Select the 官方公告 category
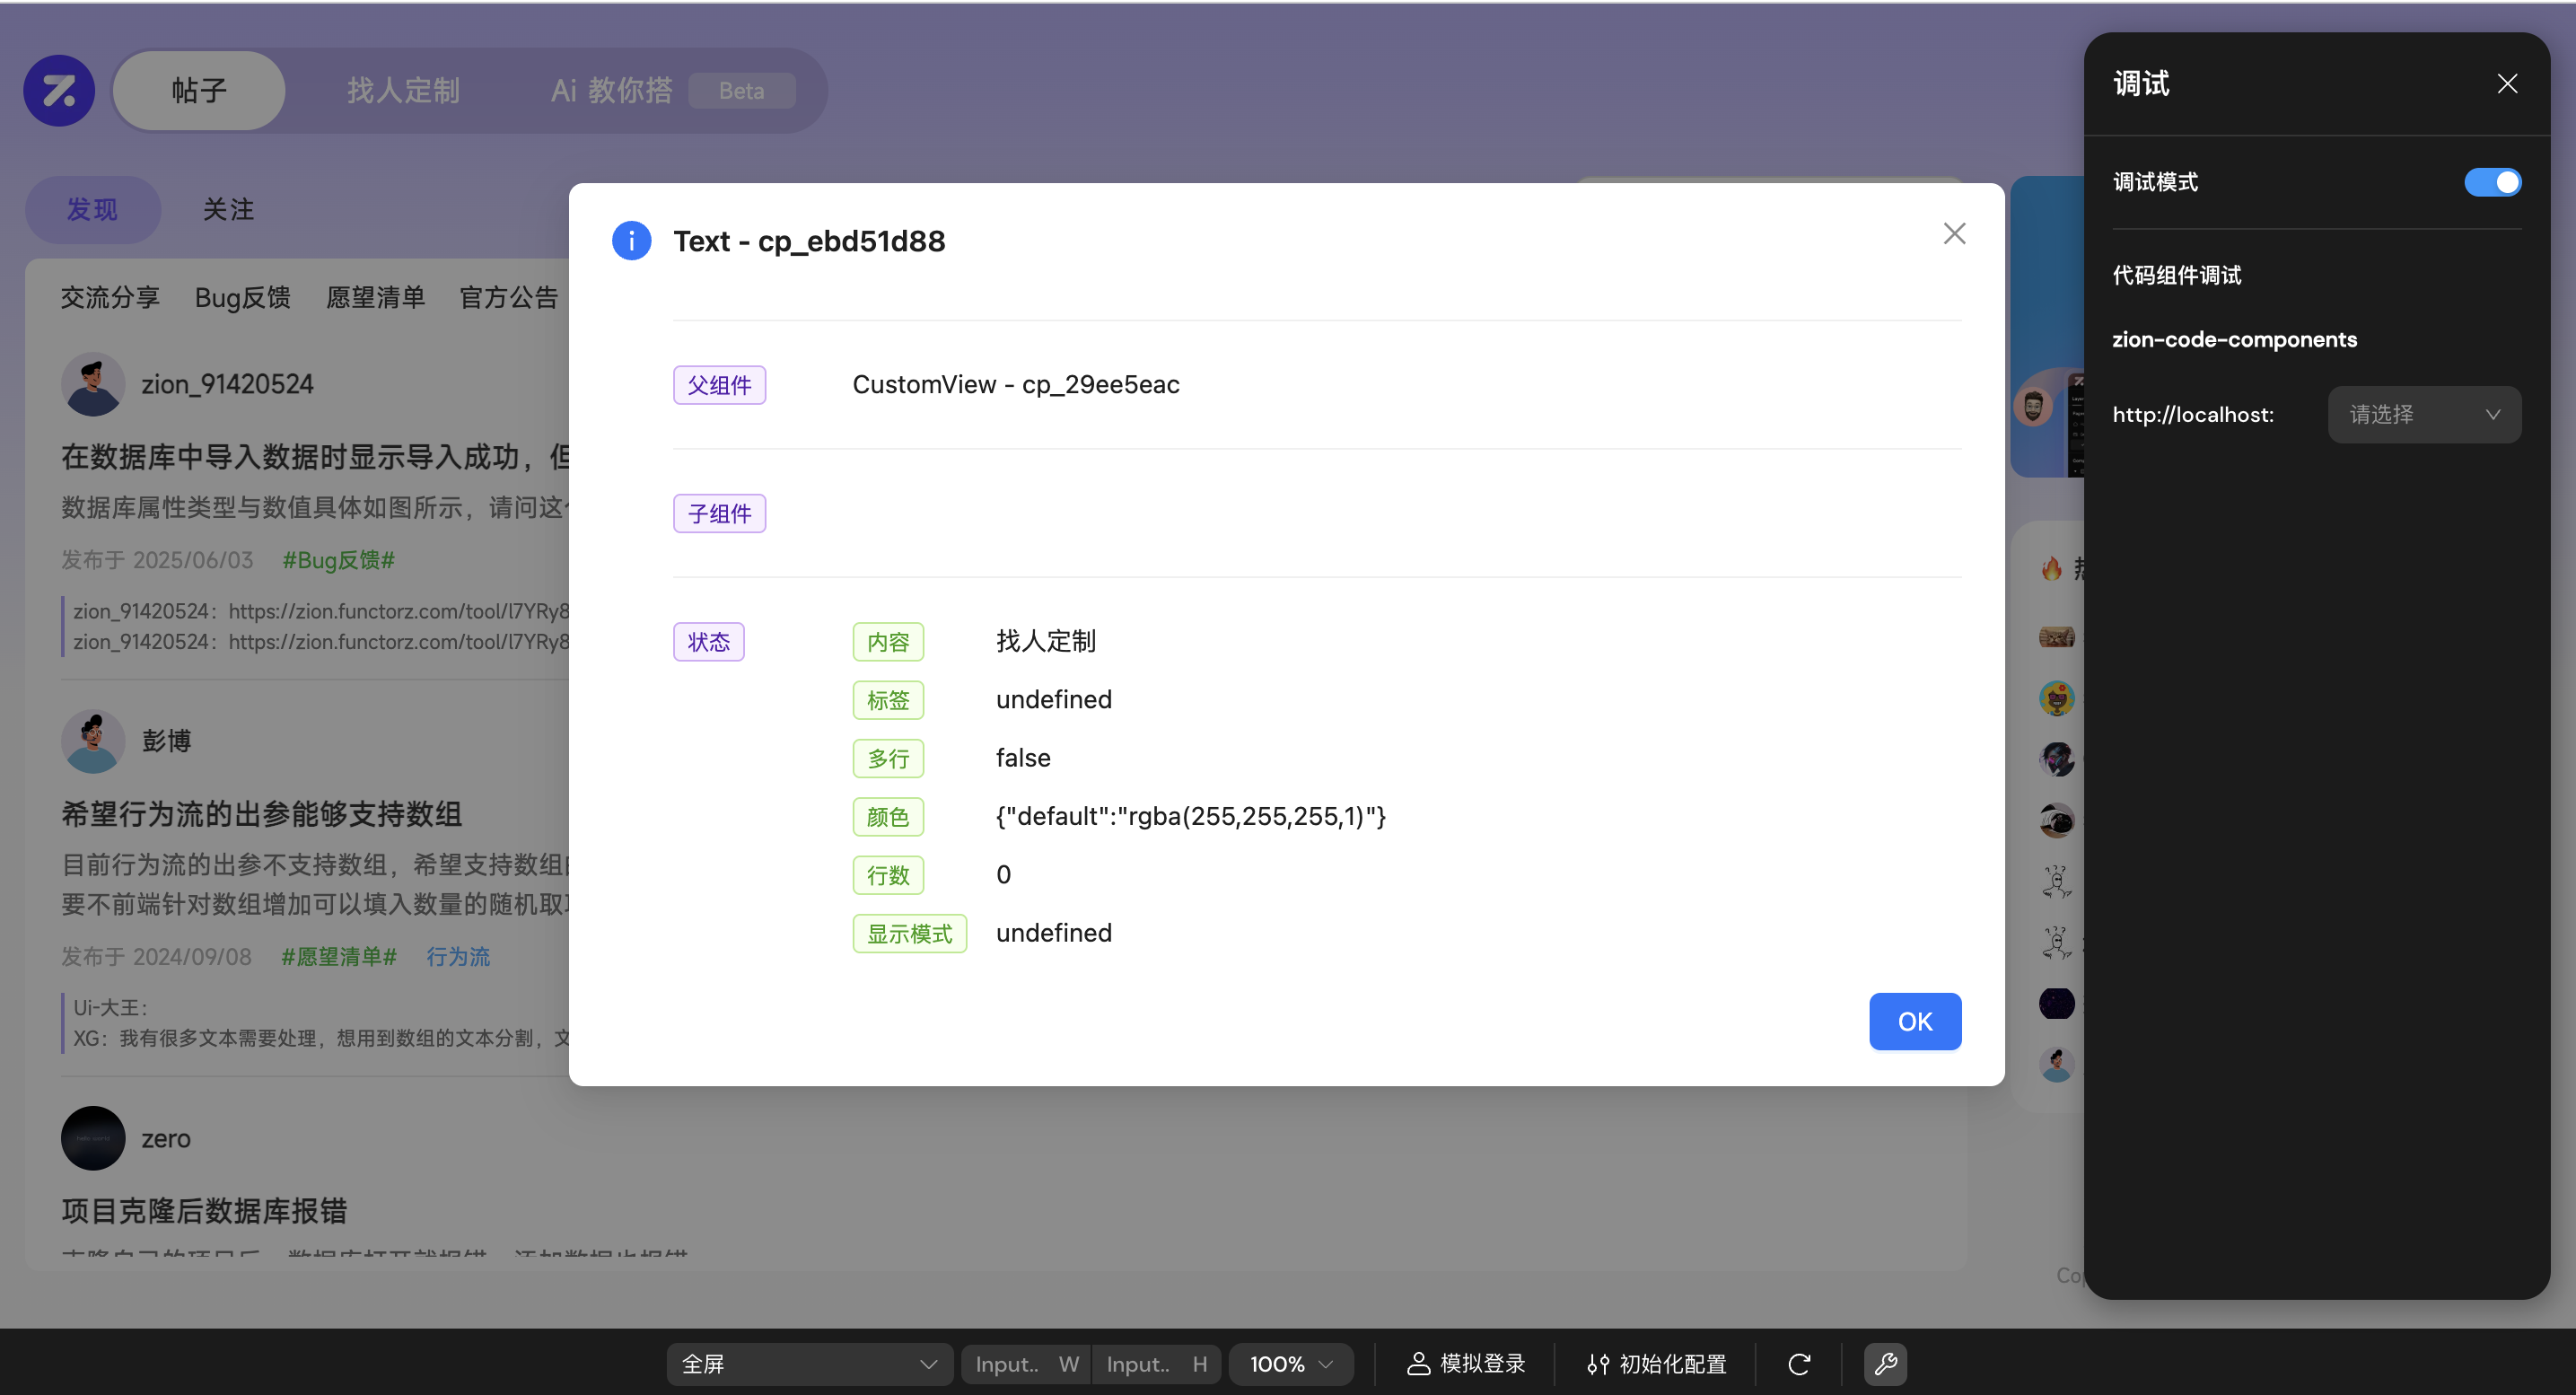Screen dimensions: 2576x1395 [508, 297]
